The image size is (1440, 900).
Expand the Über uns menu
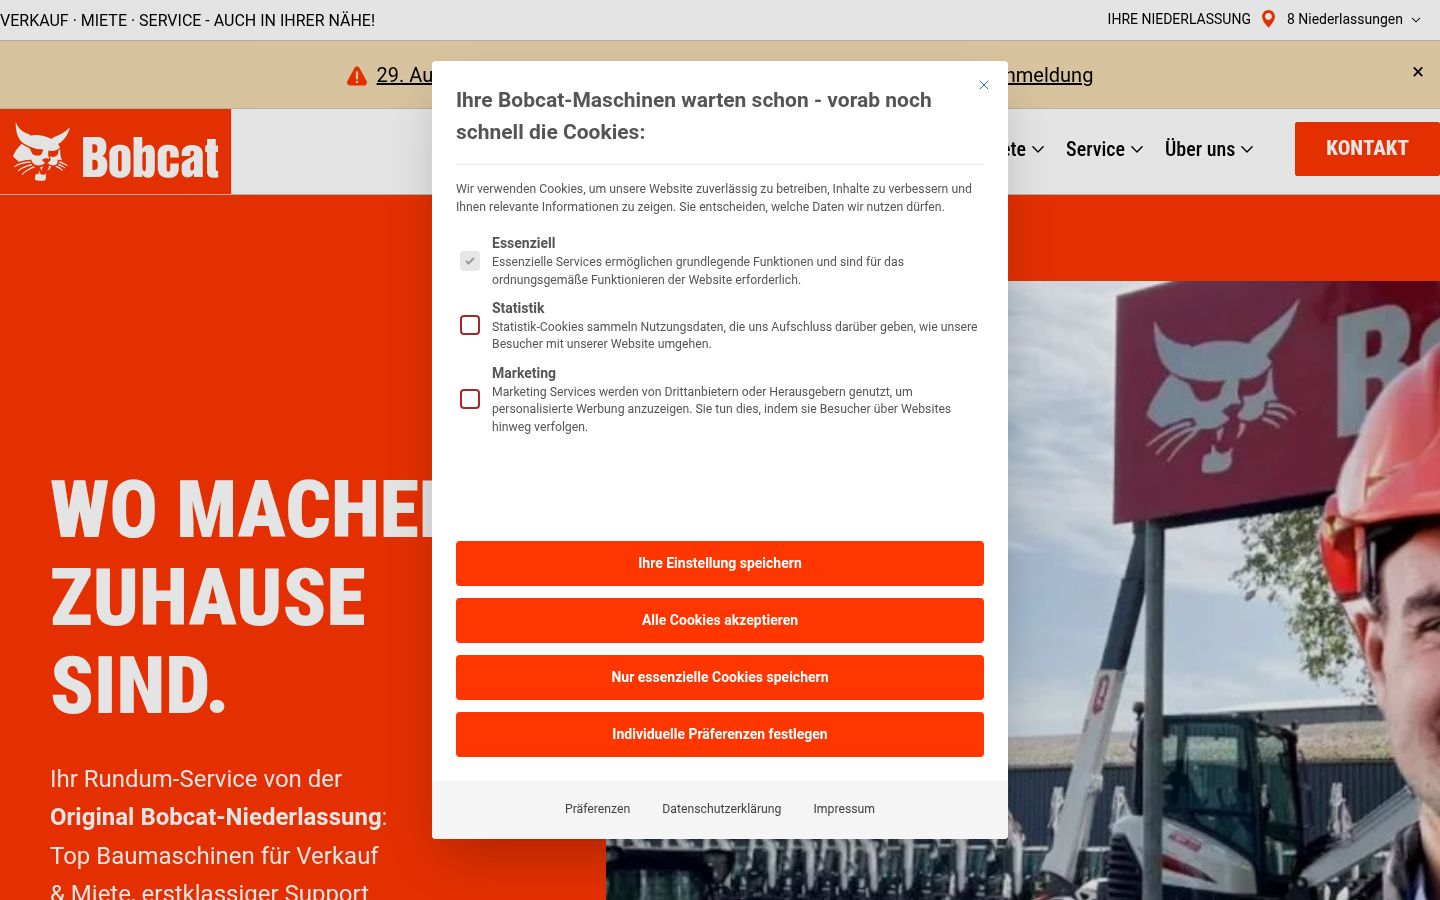tap(1209, 149)
